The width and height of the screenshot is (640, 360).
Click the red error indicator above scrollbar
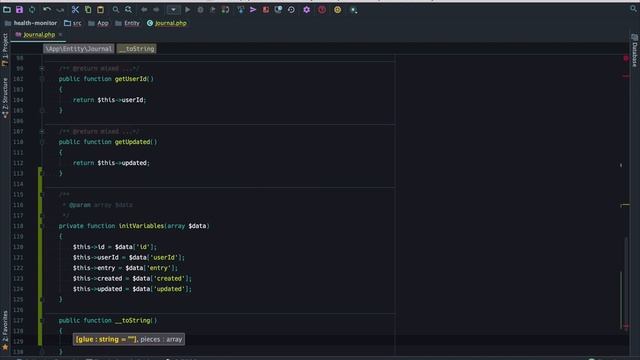(626, 58)
